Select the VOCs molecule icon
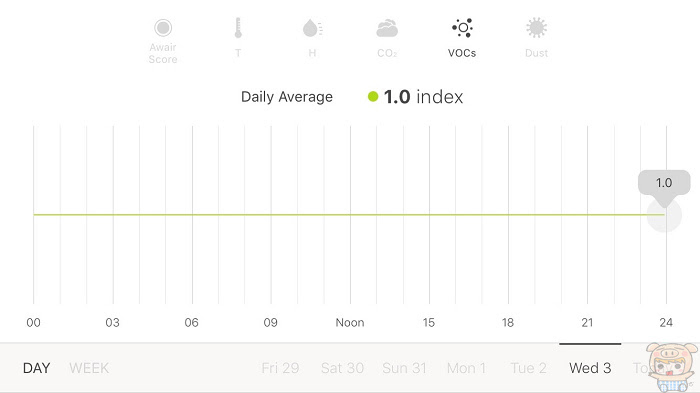This screenshot has width=700, height=393. 462,28
